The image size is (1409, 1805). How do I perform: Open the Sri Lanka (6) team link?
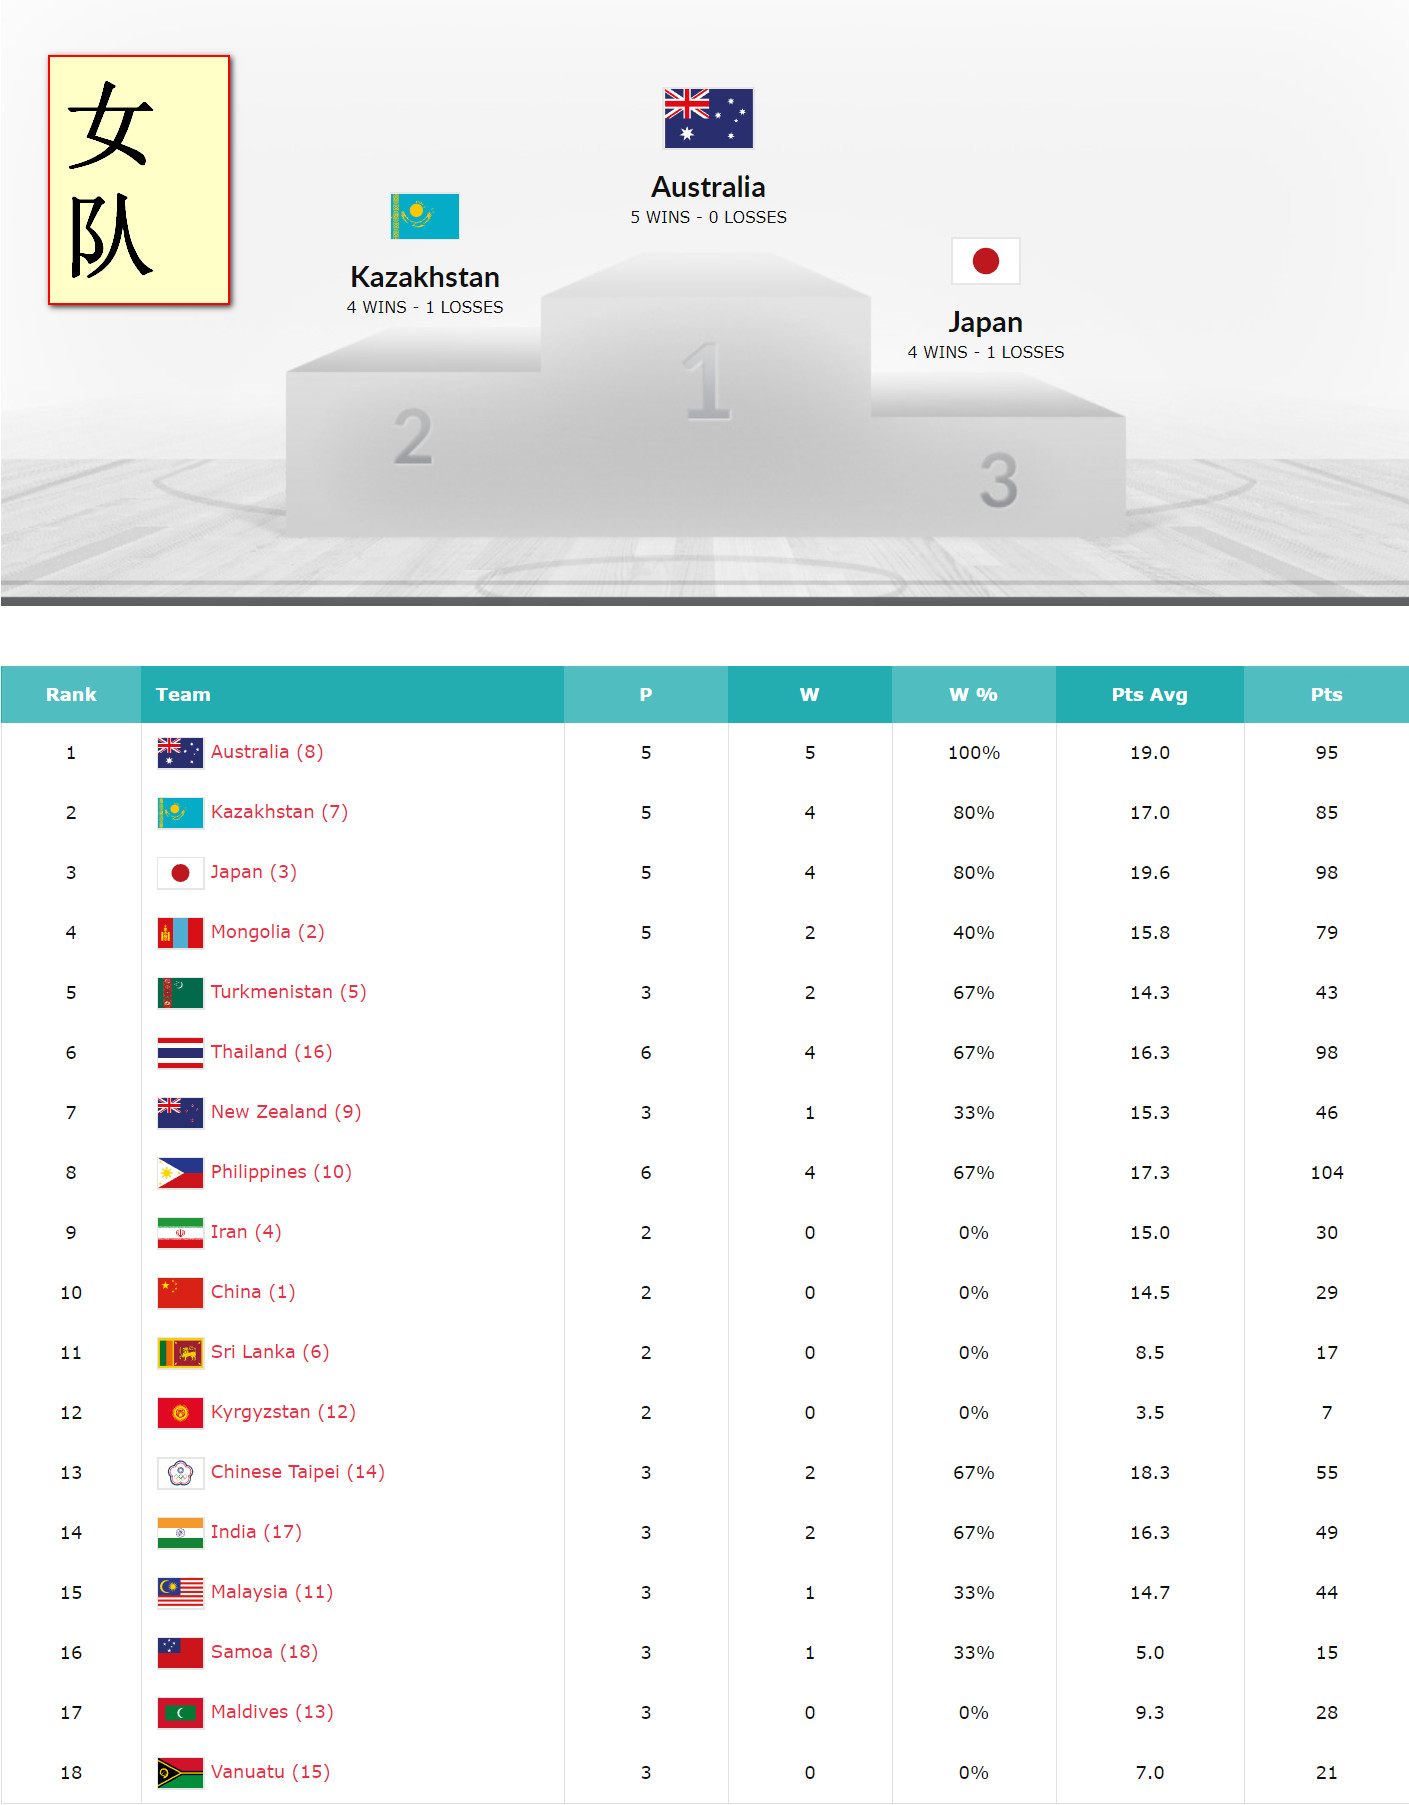pyautogui.click(x=270, y=1352)
